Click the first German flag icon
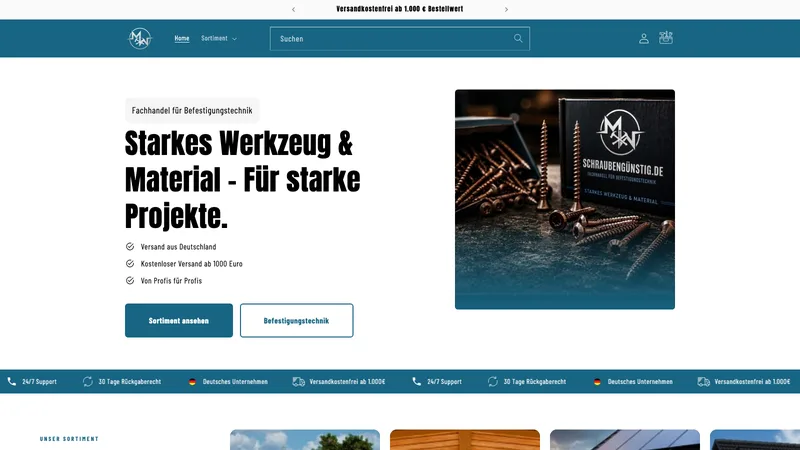 192,382
